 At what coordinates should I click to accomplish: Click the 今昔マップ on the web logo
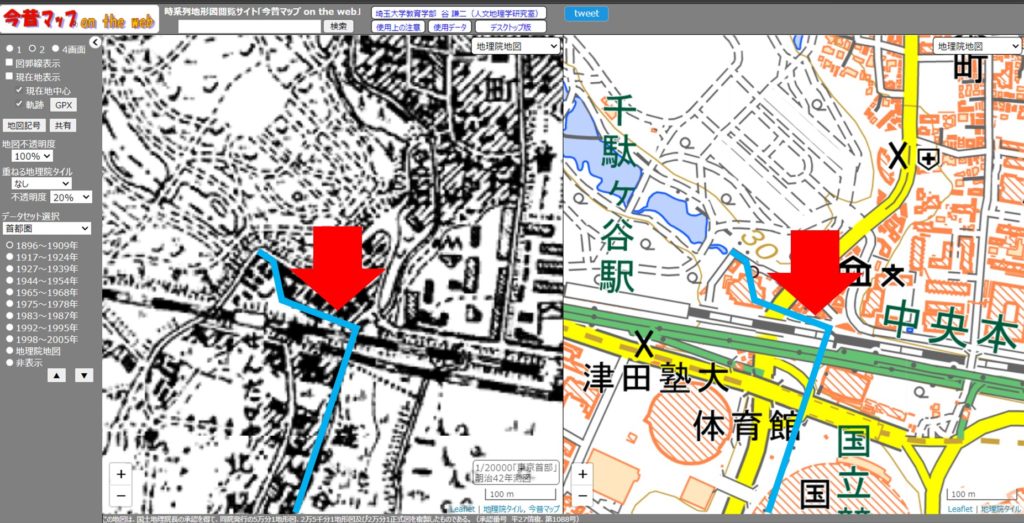78,17
